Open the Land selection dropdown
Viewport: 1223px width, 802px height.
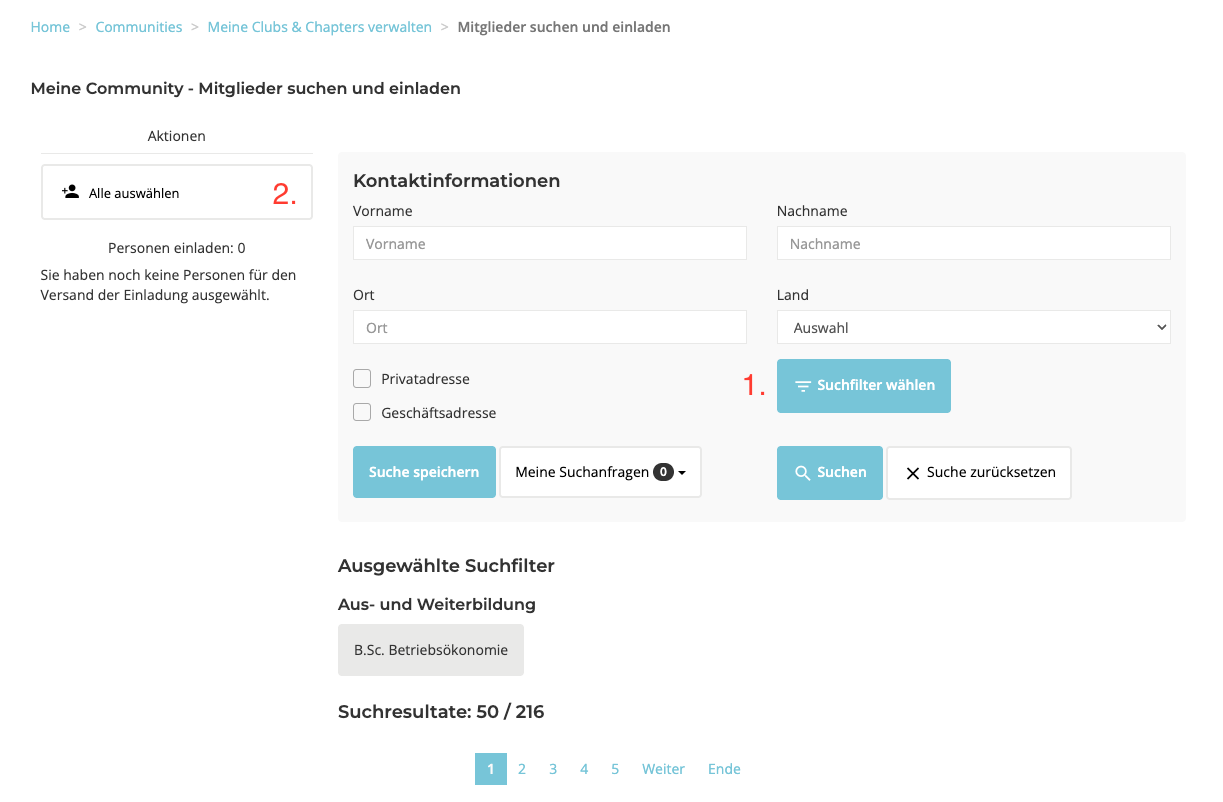pos(973,327)
